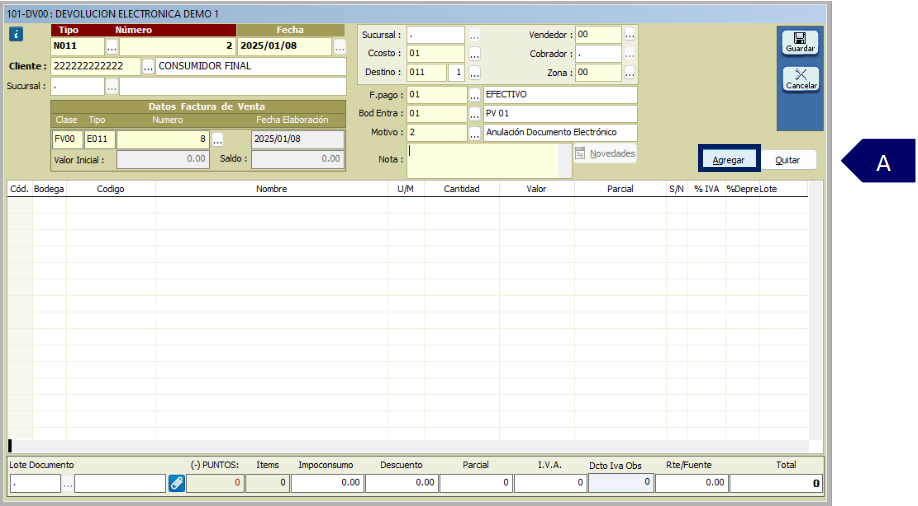The width and height of the screenshot is (918, 506).
Task: Click the CONSUMIDOR FINAL name field
Action: pos(251,66)
